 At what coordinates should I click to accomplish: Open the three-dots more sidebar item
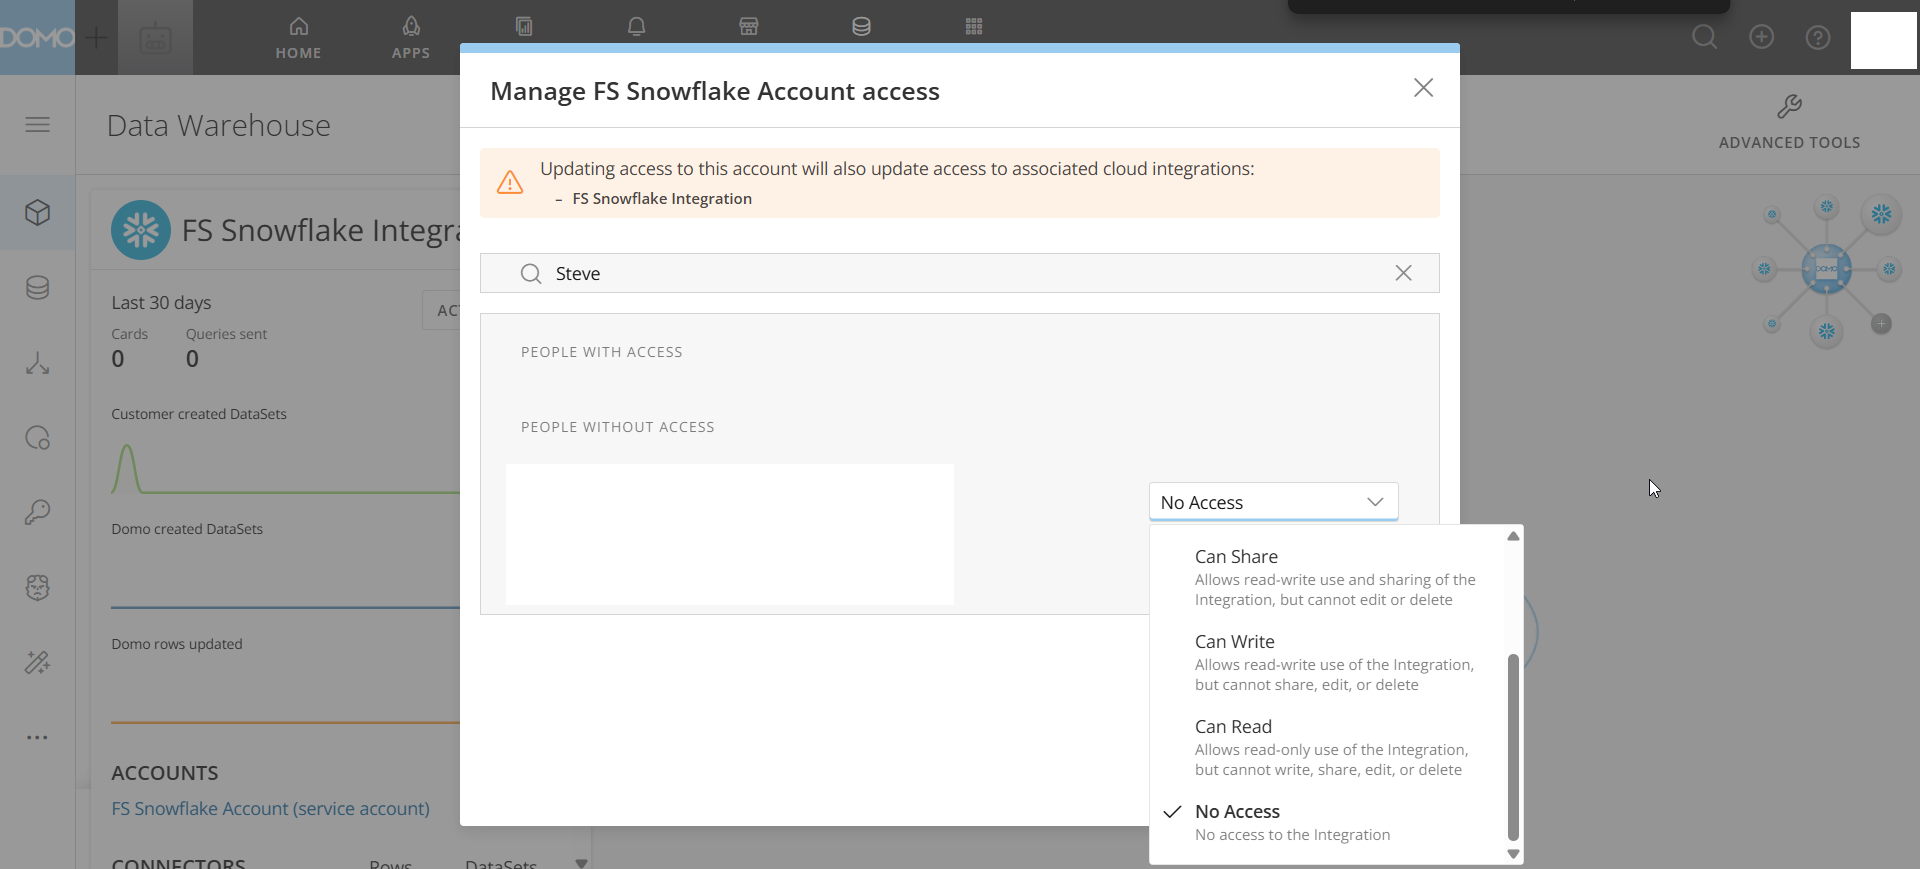tap(37, 738)
